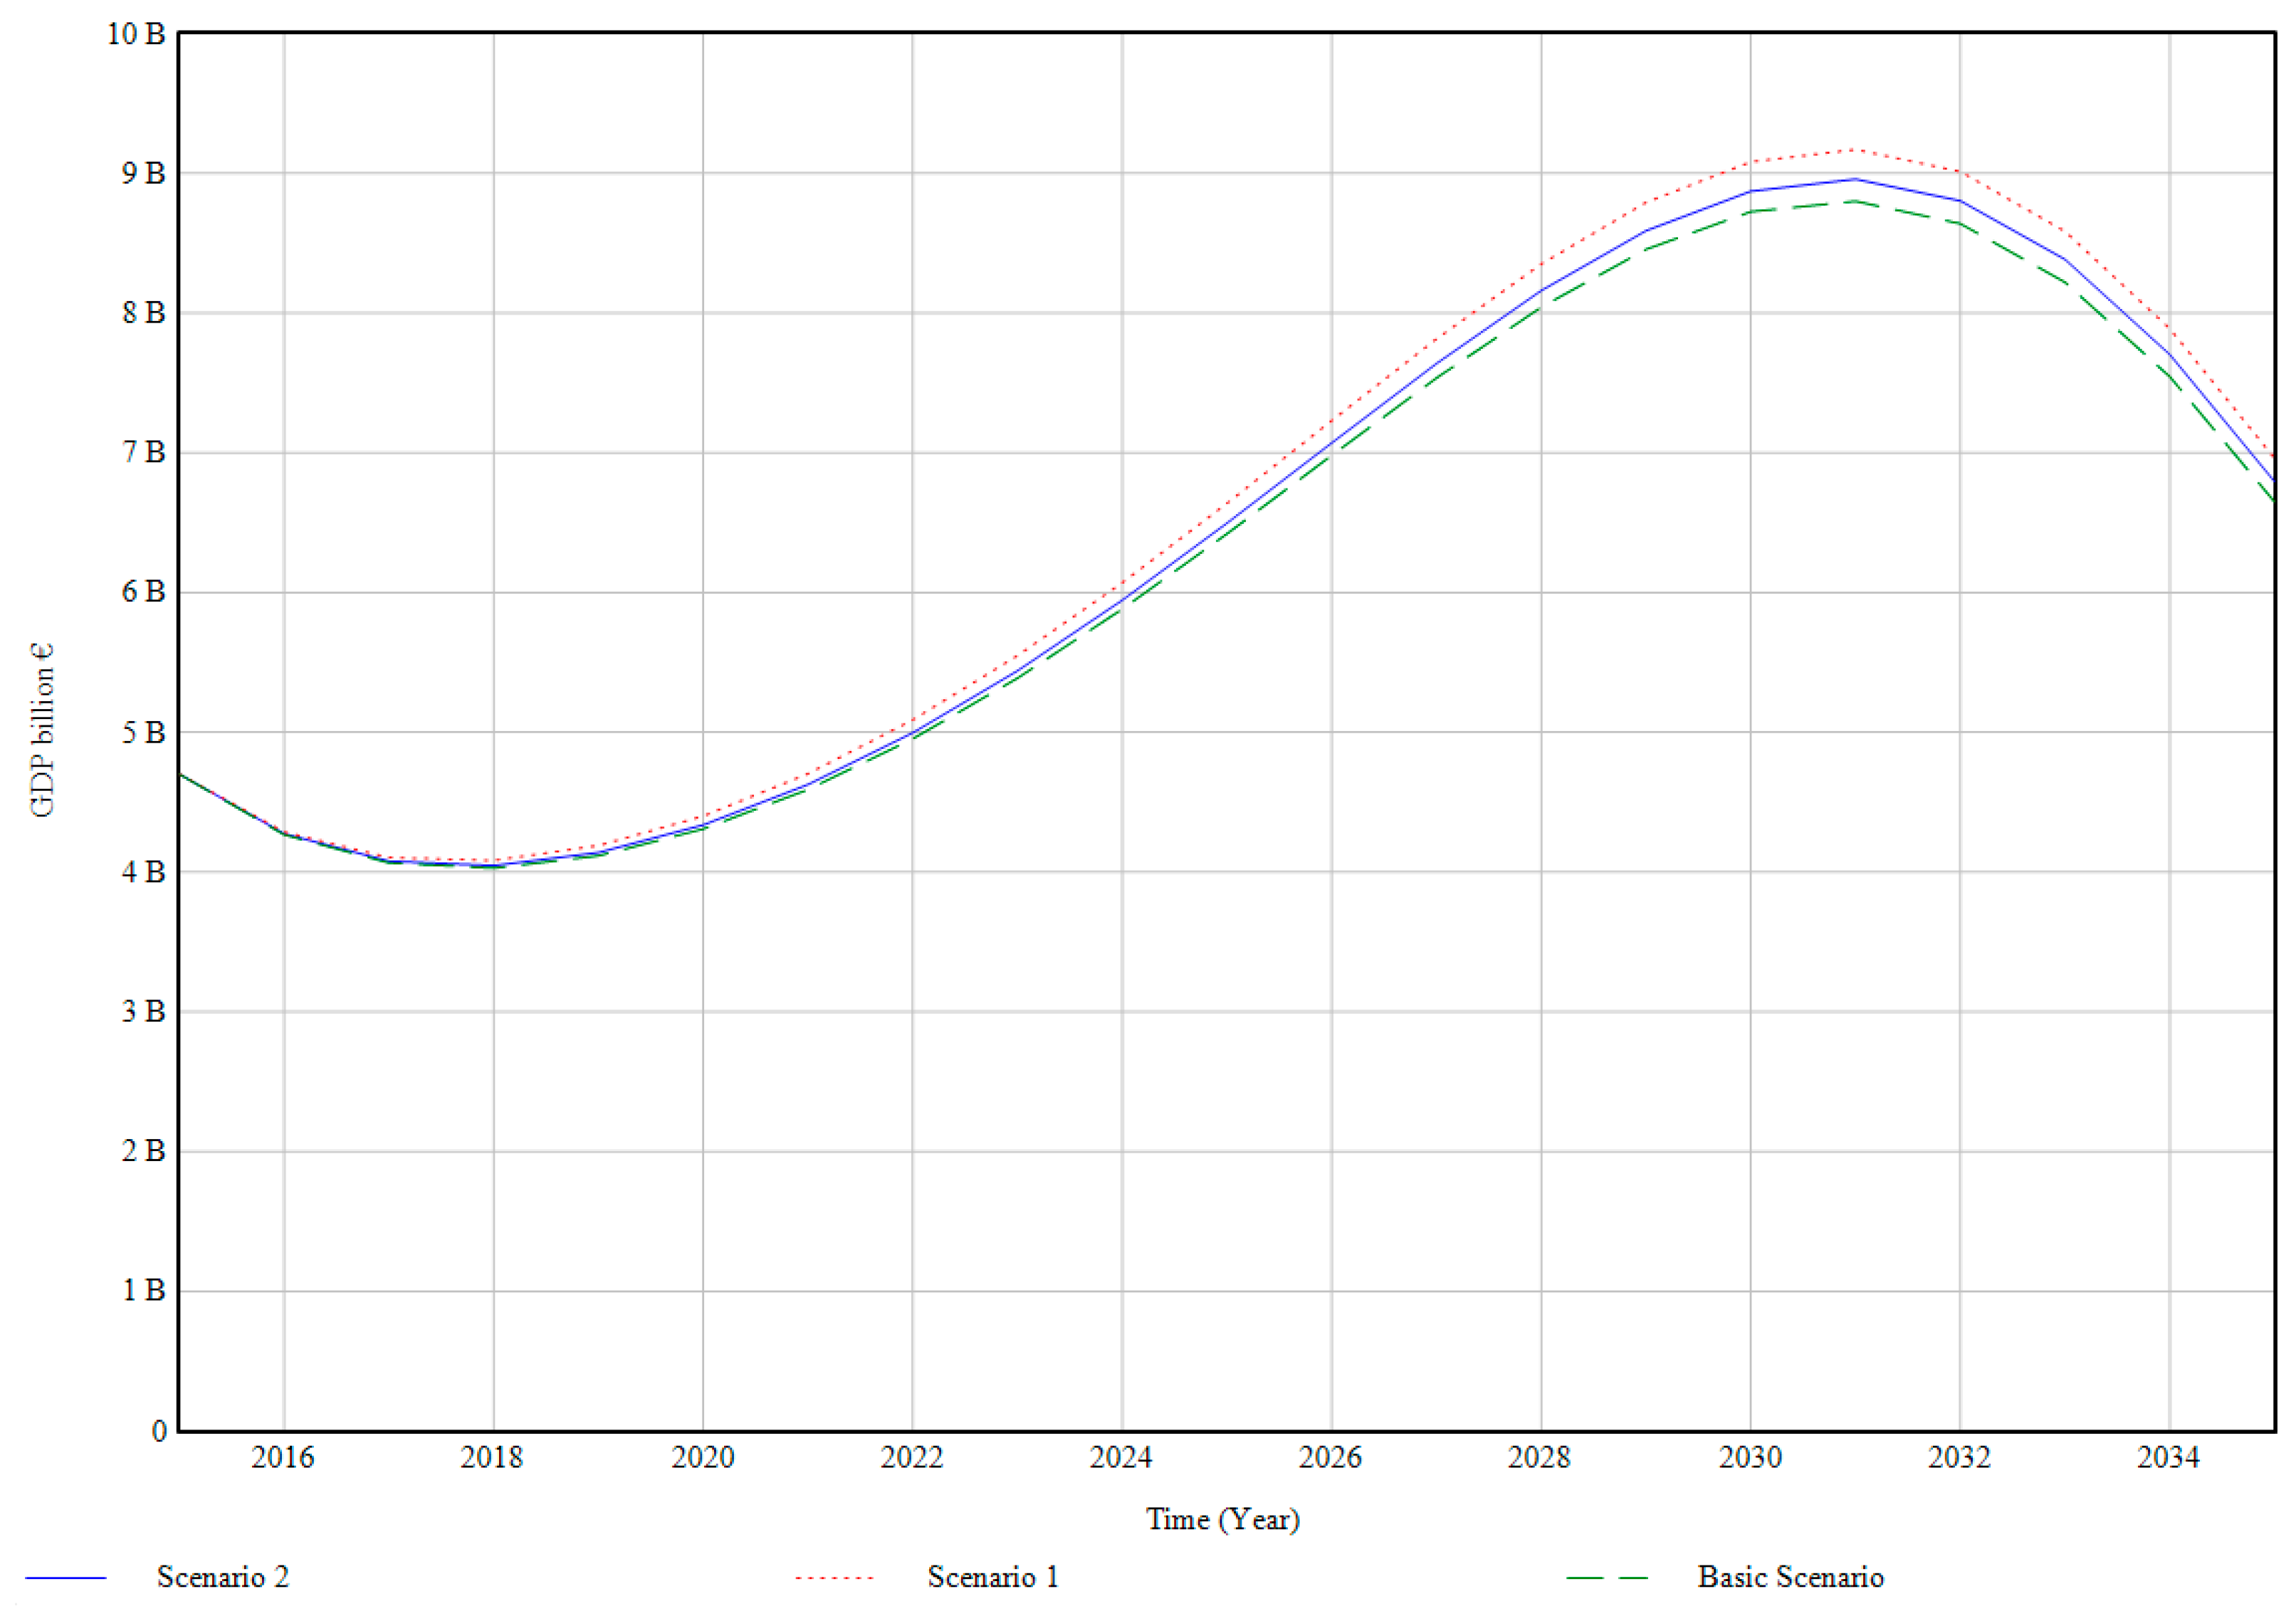Click the '2022' x-axis label
The height and width of the screenshot is (1616, 2296).
tap(912, 1457)
